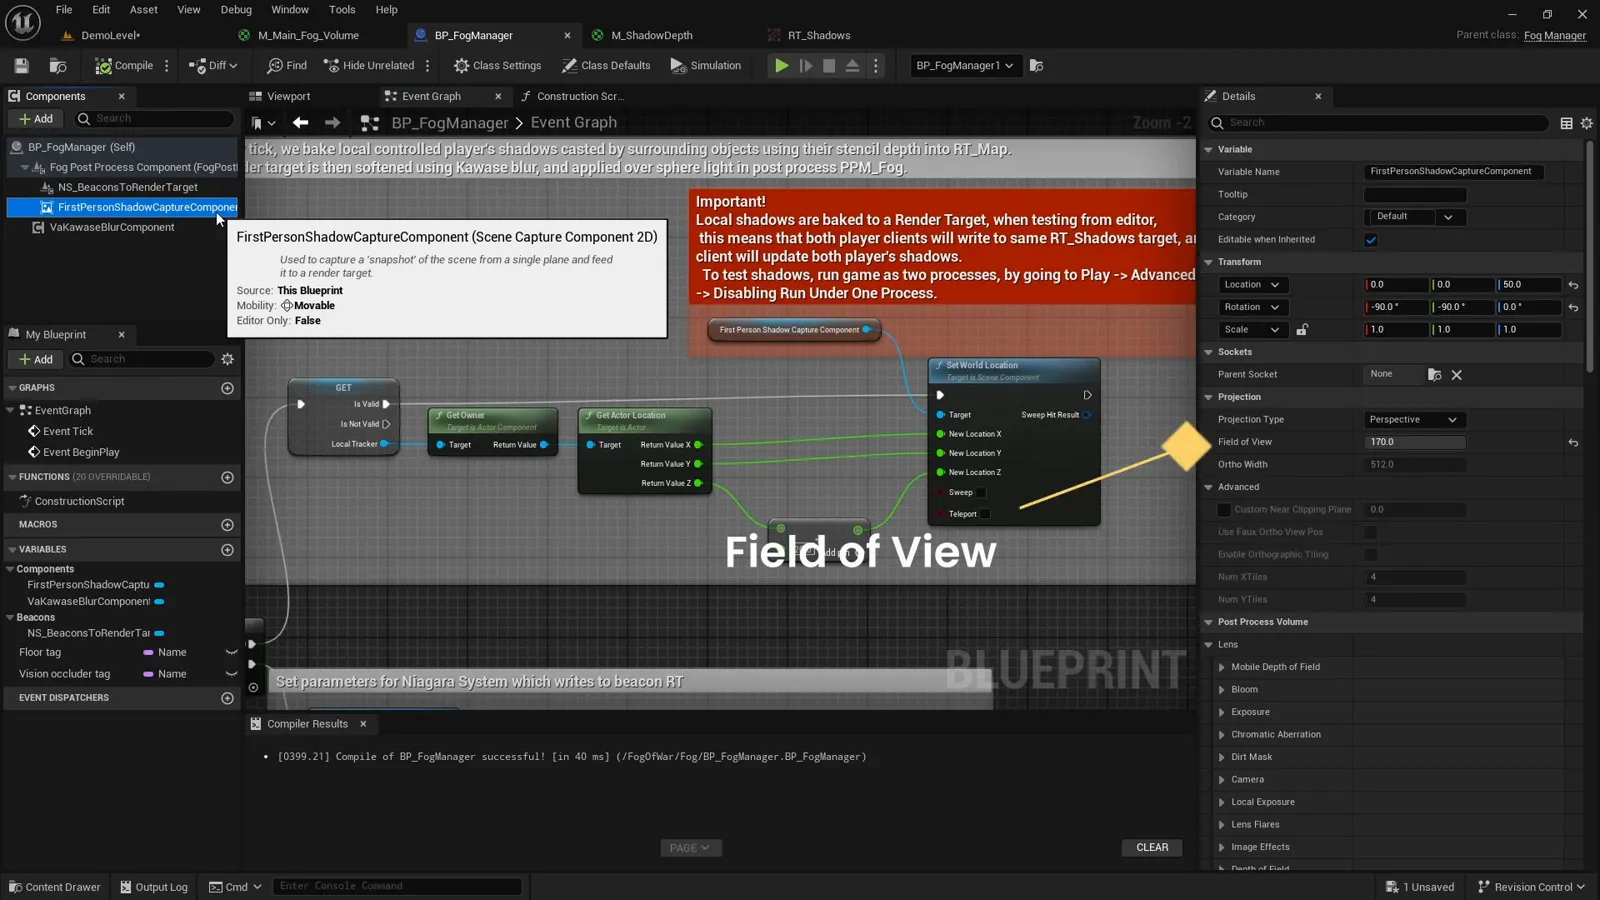Open Class Settings
Screen dimensions: 1600x900
point(497,66)
